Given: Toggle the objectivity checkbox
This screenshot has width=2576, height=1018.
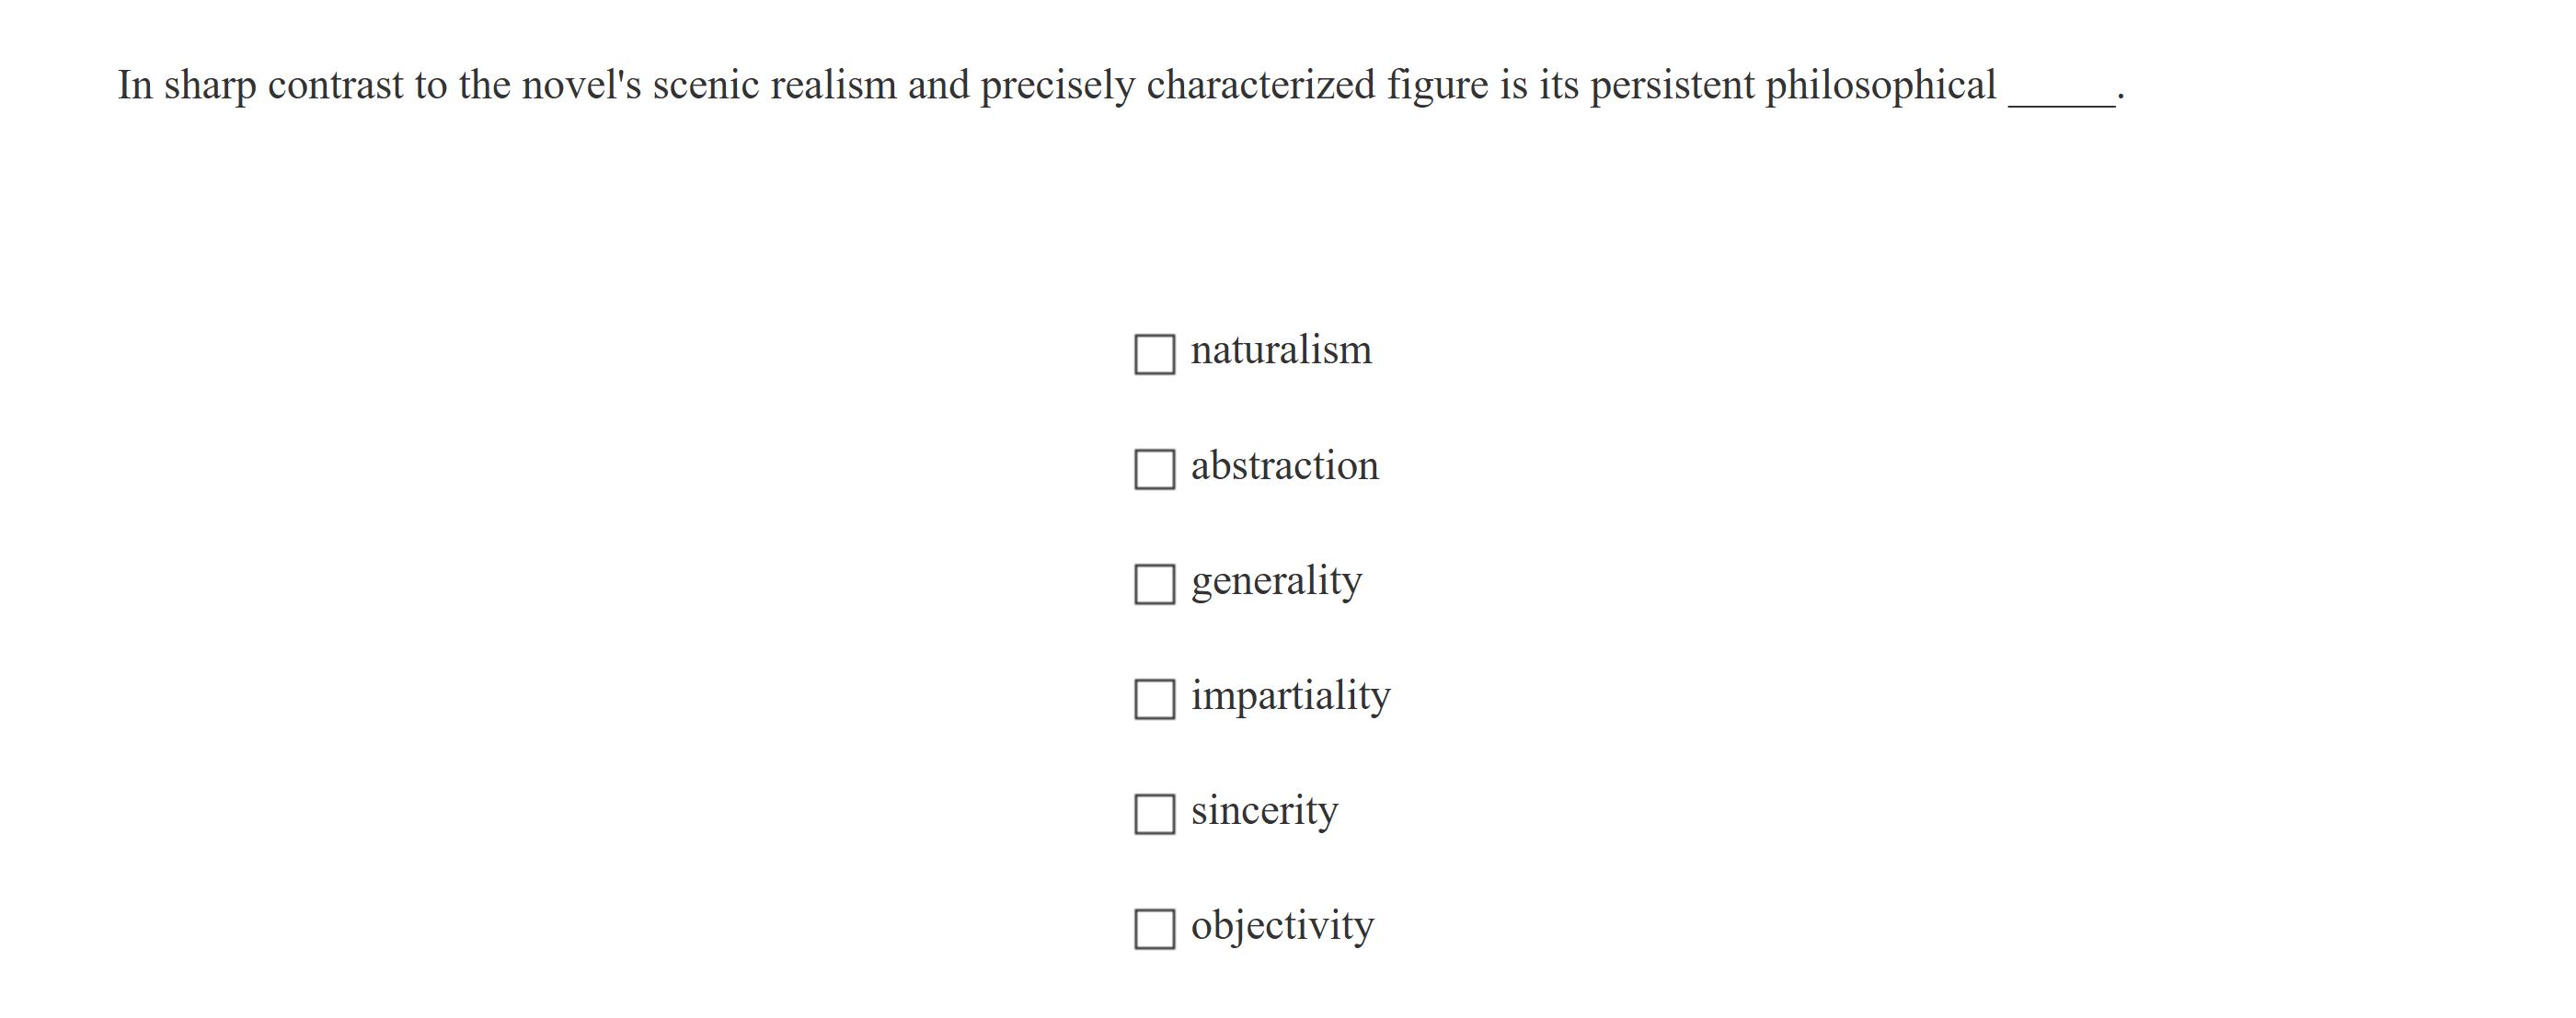Looking at the screenshot, I should [x=1154, y=929].
